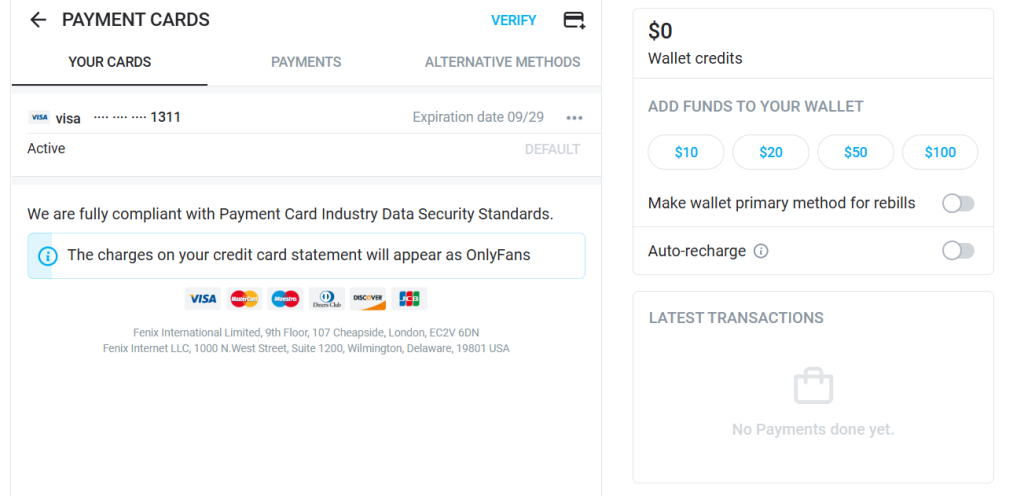The image size is (1024, 496).
Task: Select the Your Cards tab
Action: (110, 62)
